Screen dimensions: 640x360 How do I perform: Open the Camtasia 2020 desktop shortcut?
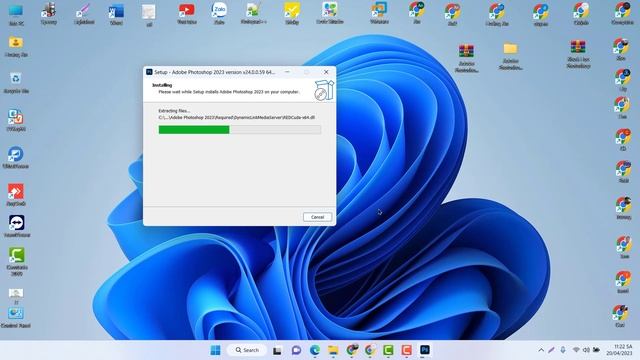click(x=17, y=262)
